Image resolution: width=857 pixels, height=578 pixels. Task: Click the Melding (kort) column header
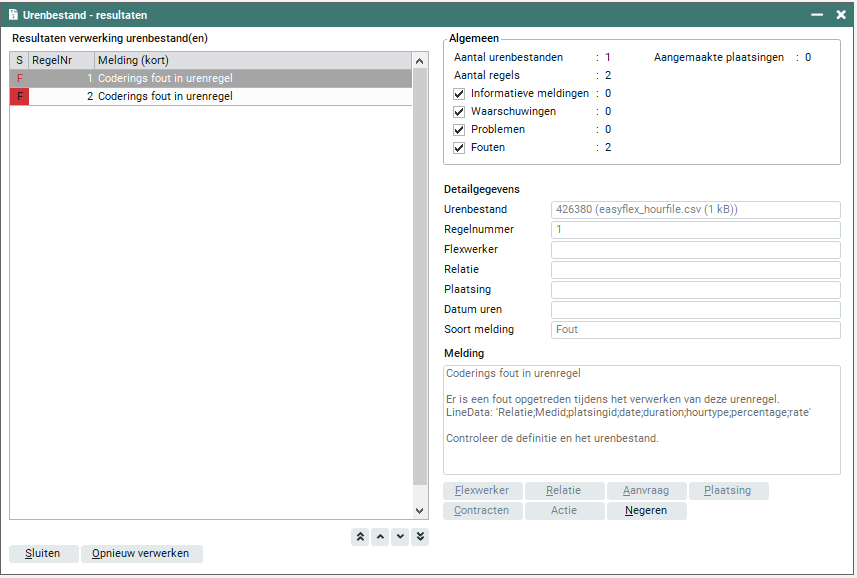250,61
